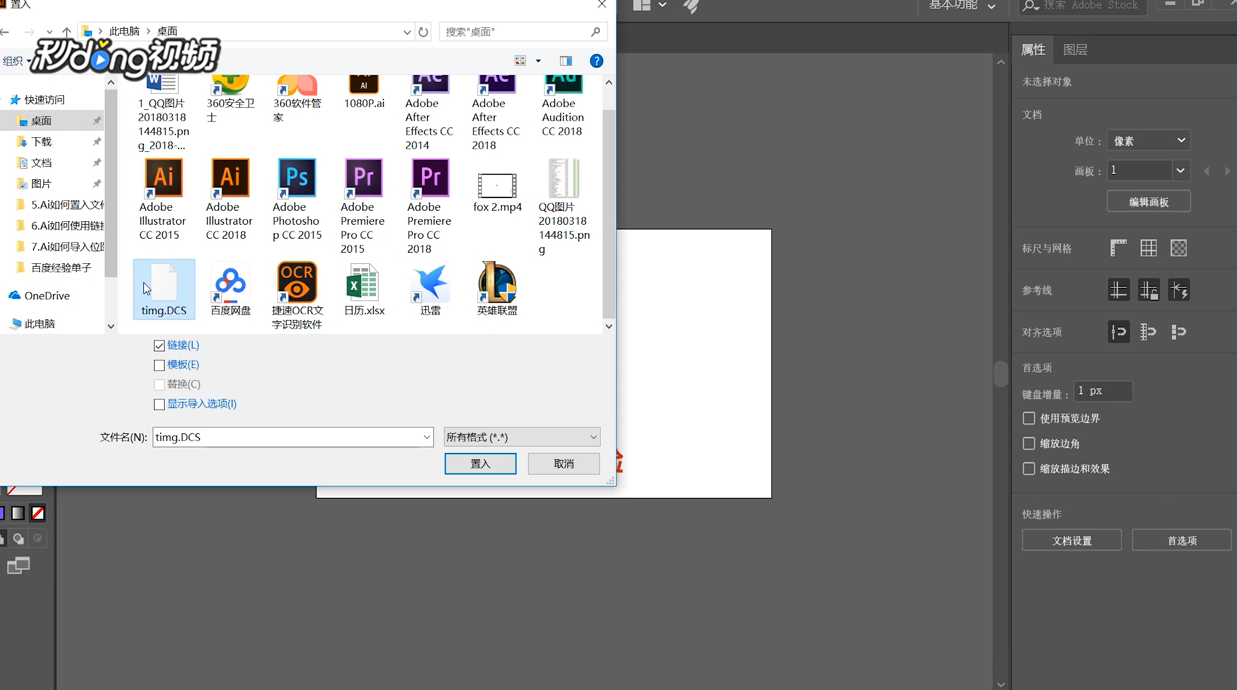The image size is (1237, 690).
Task: Select the 捷速OCR文字识别软件 shortcut
Action: (x=297, y=296)
